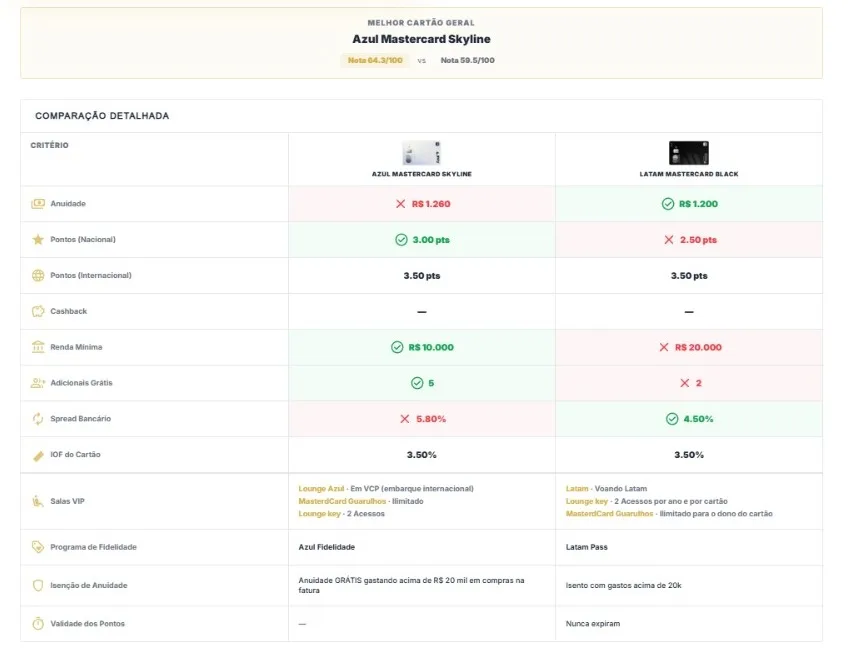Click the Spread Bancário row label

pos(81,419)
